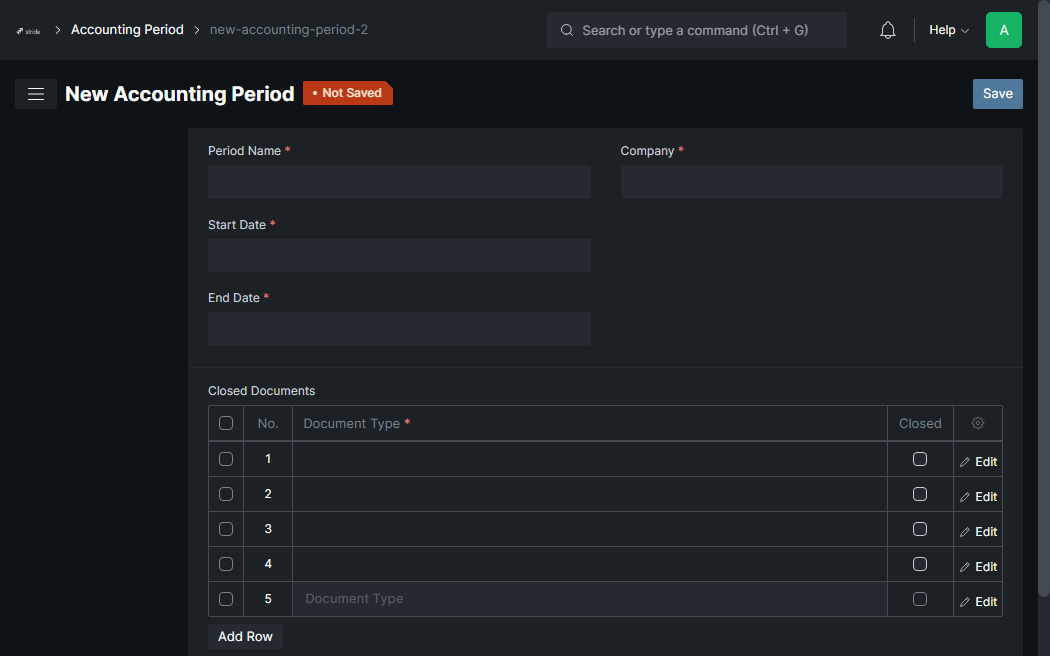
Task: Tick the row 4 selection checkbox
Action: pyautogui.click(x=226, y=564)
